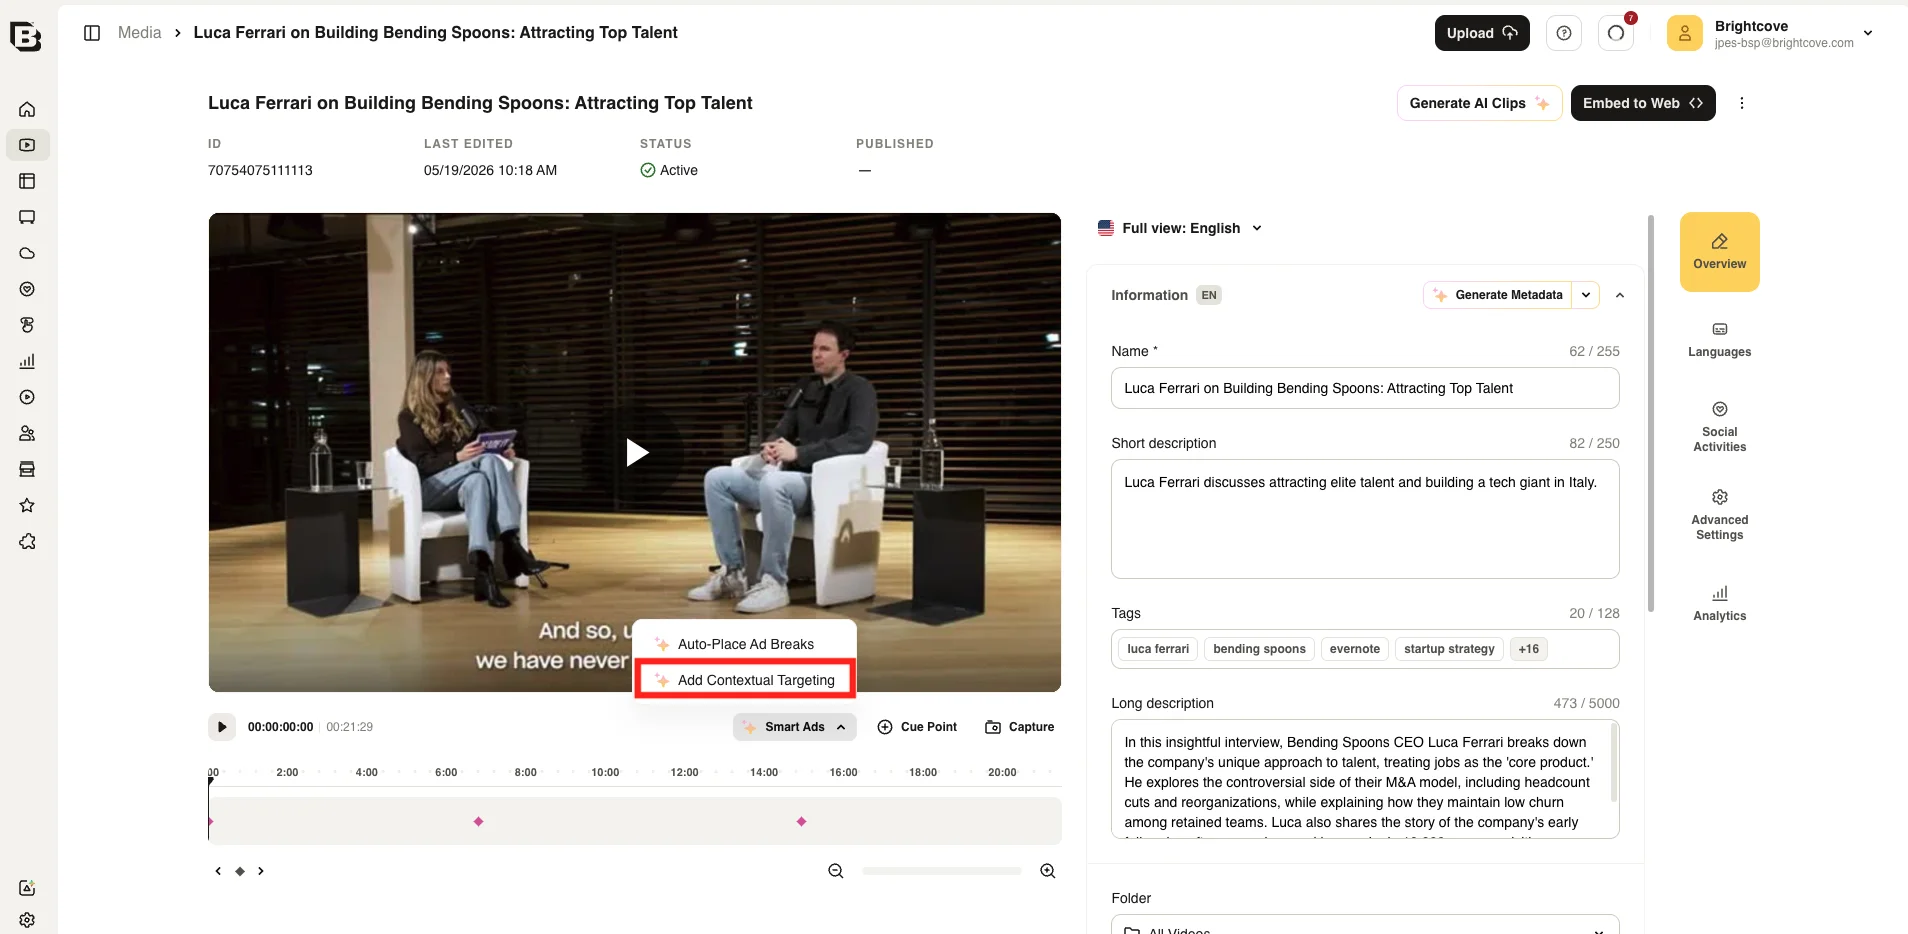Zoom out the timeline
Image resolution: width=1908 pixels, height=934 pixels.
point(836,871)
